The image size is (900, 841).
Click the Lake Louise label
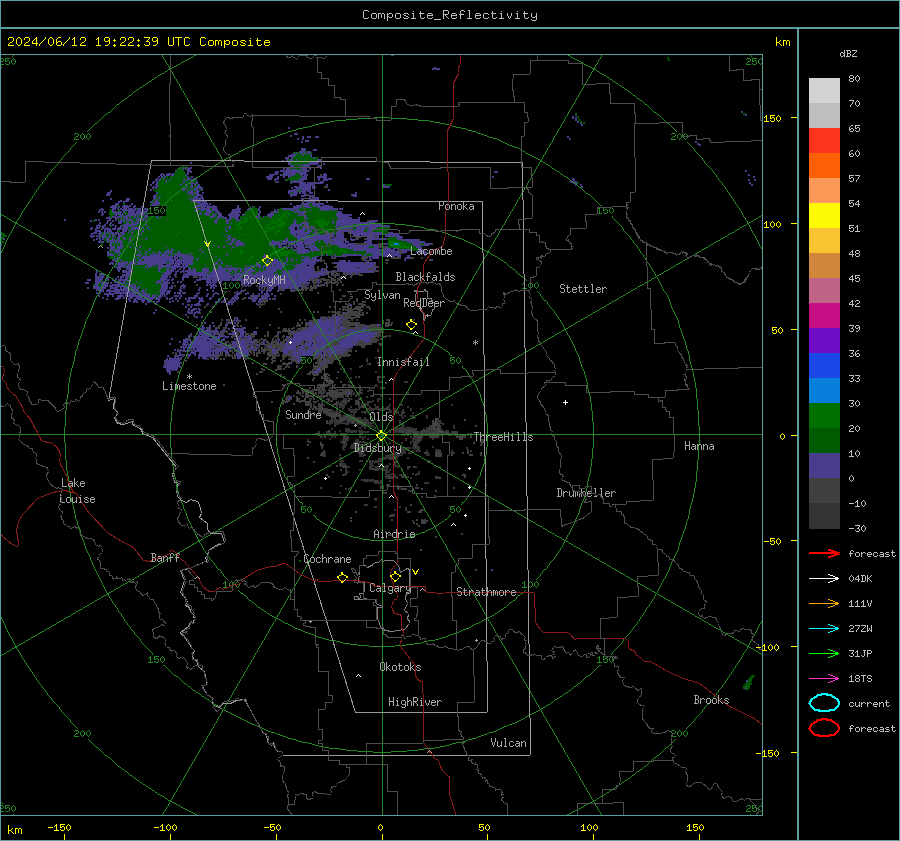pyautogui.click(x=77, y=491)
